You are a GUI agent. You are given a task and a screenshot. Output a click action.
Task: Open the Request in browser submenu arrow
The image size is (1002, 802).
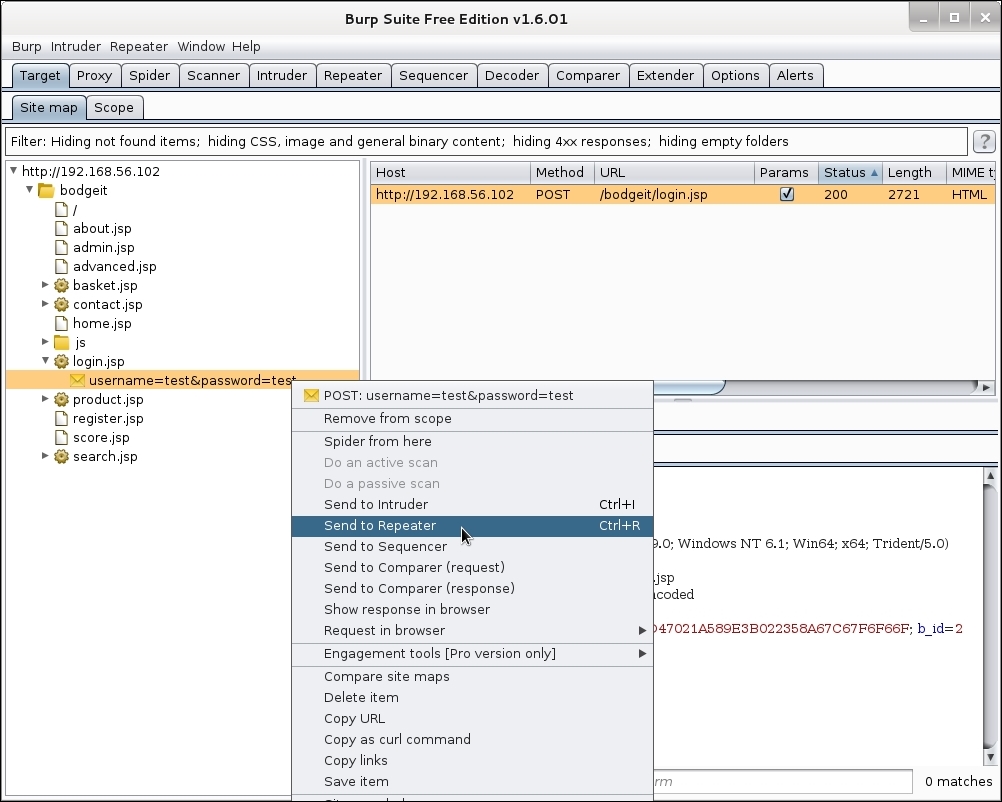tap(642, 631)
